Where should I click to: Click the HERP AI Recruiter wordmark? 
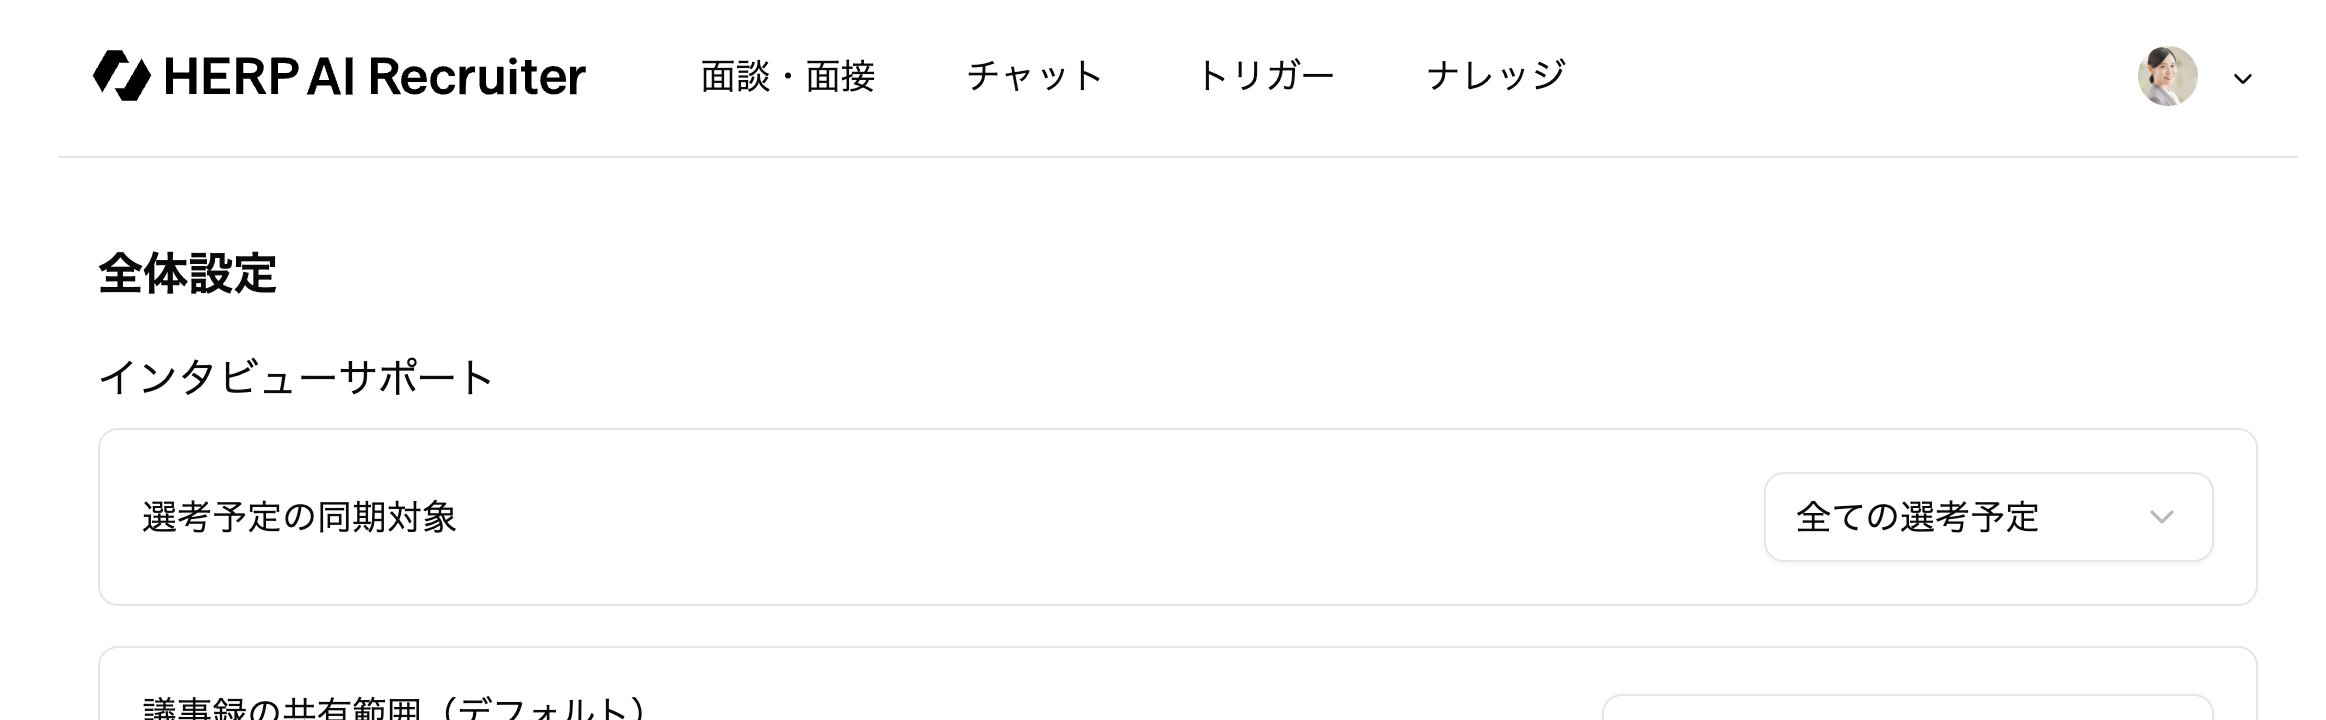click(374, 76)
